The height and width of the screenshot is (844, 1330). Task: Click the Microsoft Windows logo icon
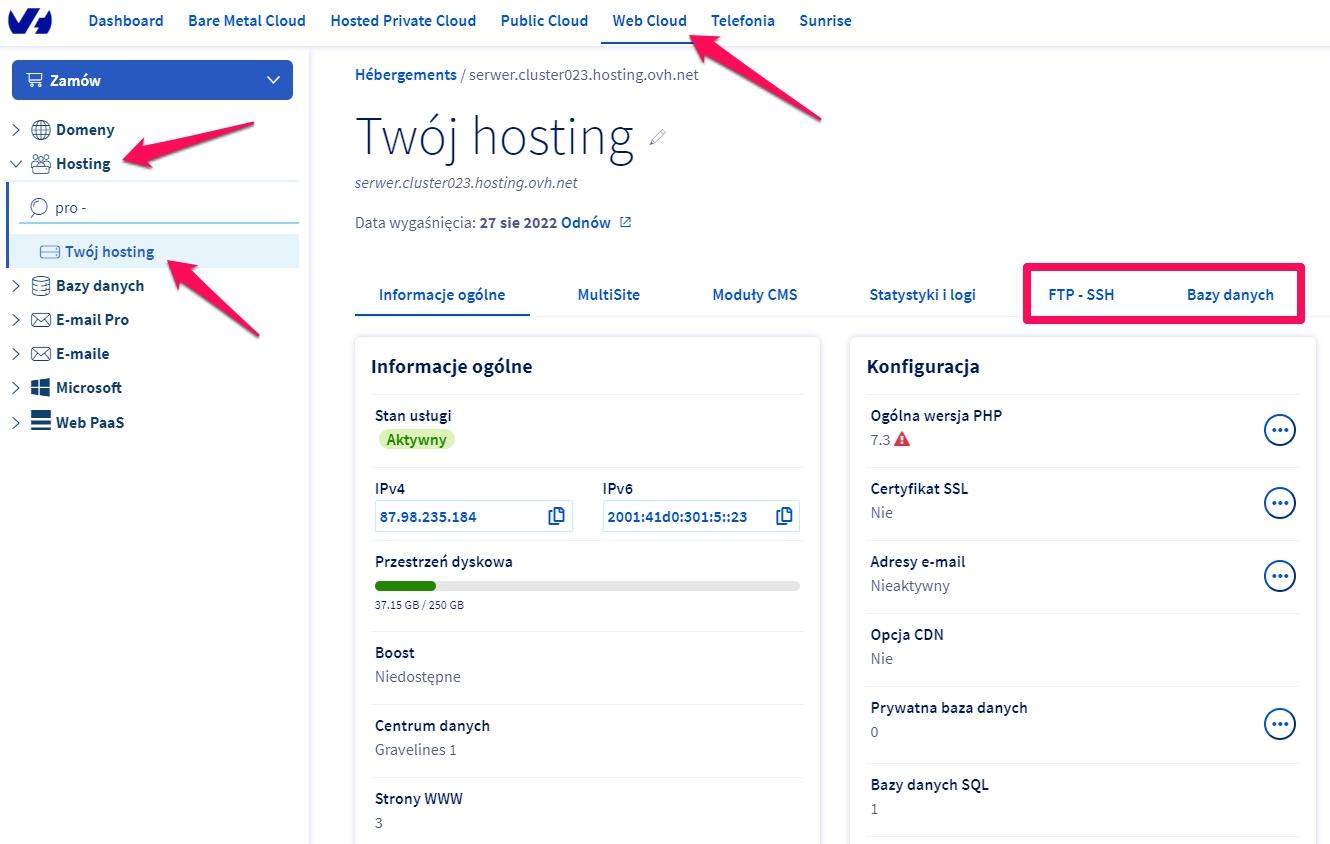(41, 388)
